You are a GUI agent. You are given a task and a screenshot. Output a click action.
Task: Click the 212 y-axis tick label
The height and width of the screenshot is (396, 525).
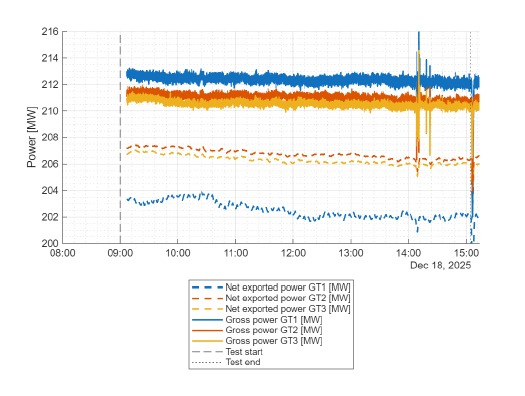pyautogui.click(x=50, y=85)
